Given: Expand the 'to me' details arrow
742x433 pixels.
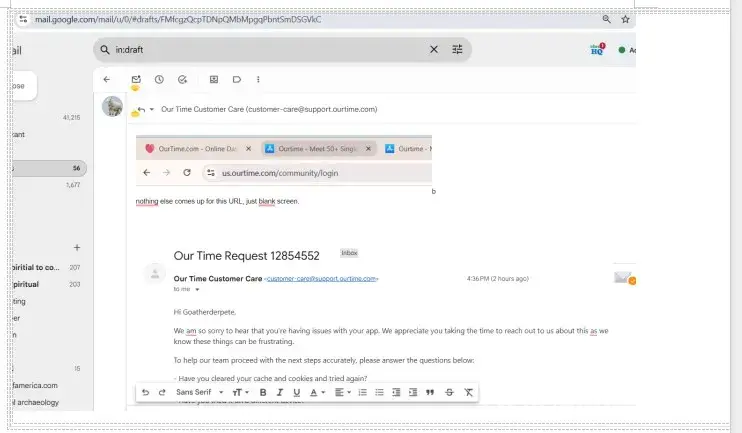Looking at the screenshot, I should click(197, 290).
